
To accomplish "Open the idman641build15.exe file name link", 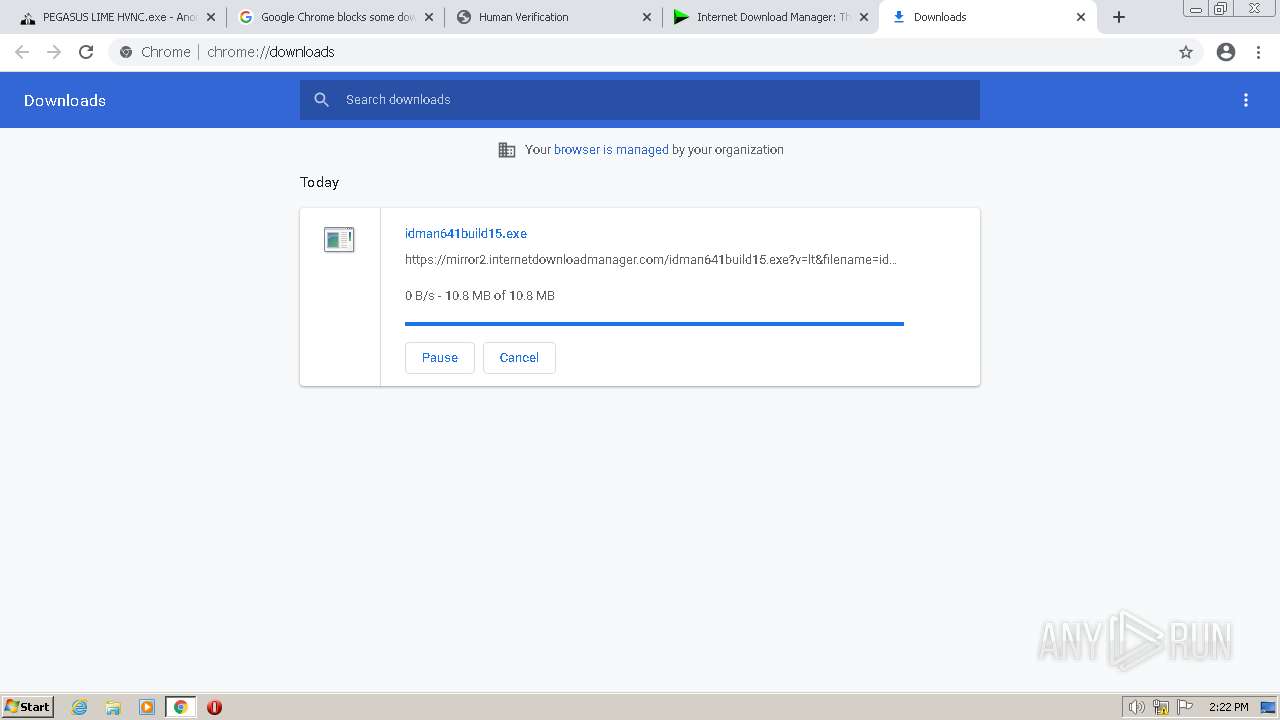I will (466, 234).
